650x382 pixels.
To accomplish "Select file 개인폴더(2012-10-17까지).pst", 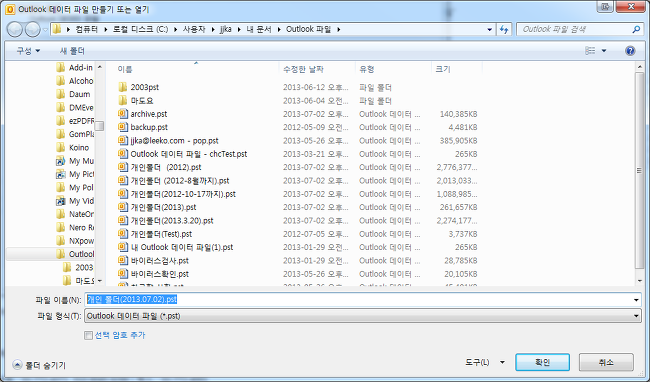I will pyautogui.click(x=183, y=194).
